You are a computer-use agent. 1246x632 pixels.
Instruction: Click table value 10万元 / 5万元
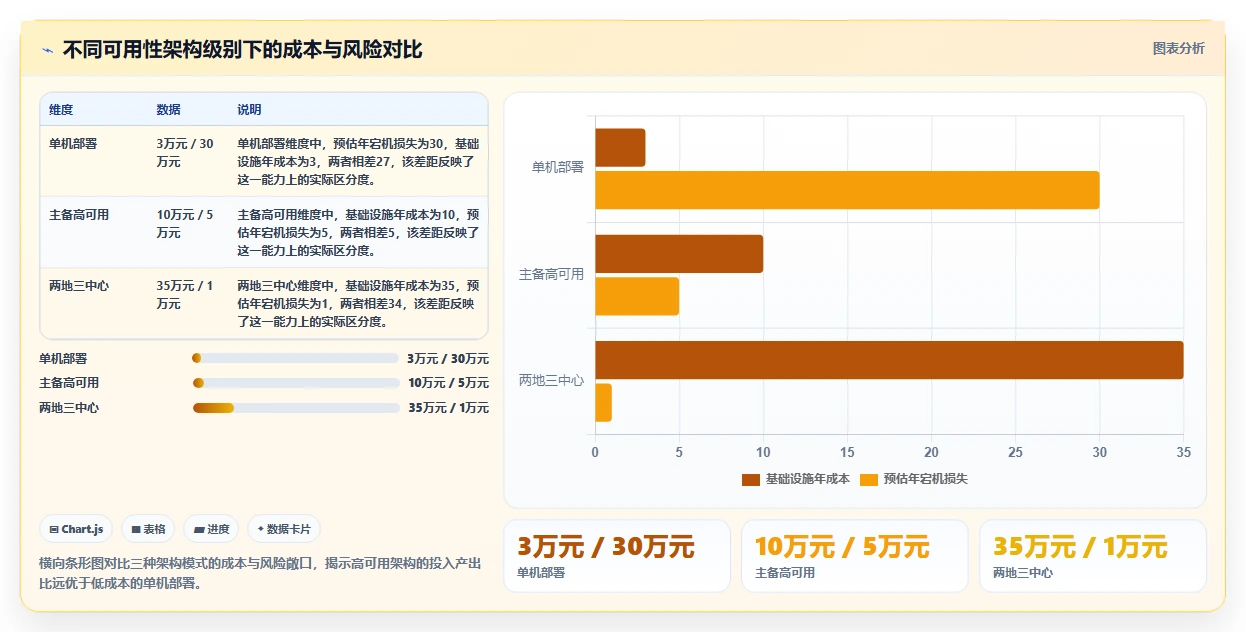click(185, 224)
